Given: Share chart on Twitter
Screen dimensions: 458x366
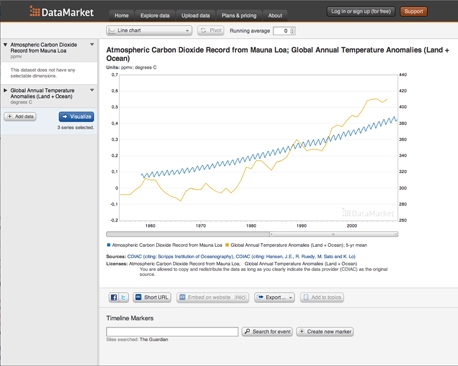Looking at the screenshot, I should (123, 297).
